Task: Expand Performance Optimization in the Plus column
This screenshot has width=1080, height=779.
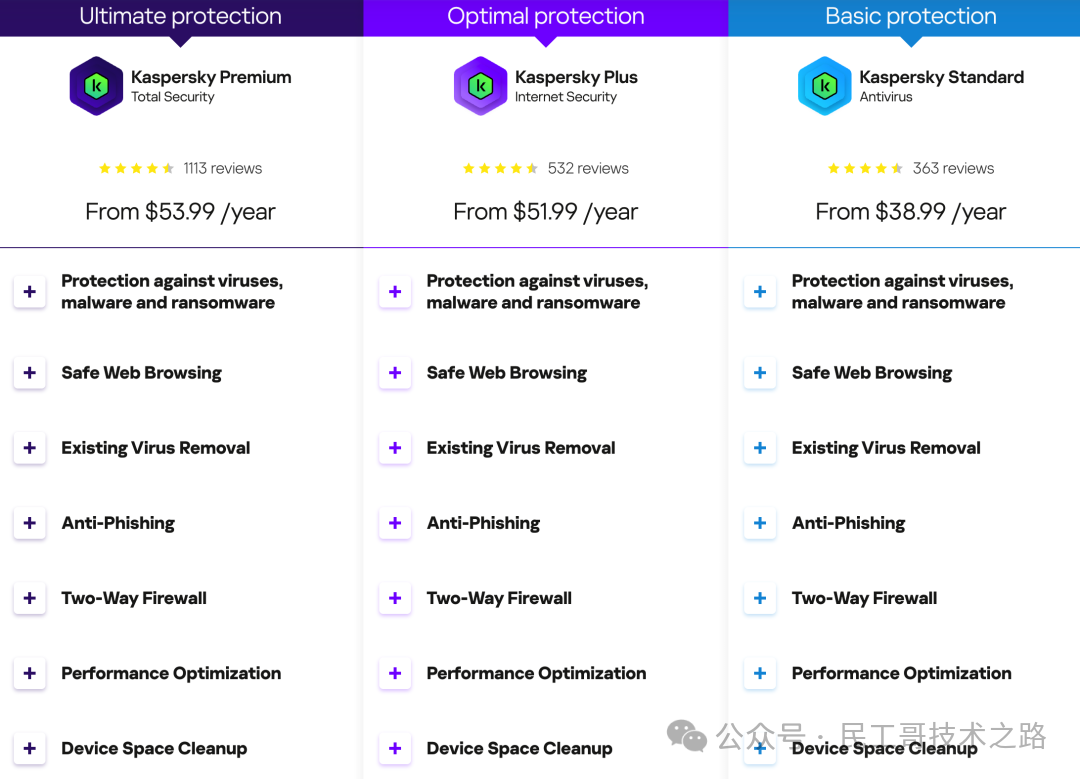Action: [395, 673]
